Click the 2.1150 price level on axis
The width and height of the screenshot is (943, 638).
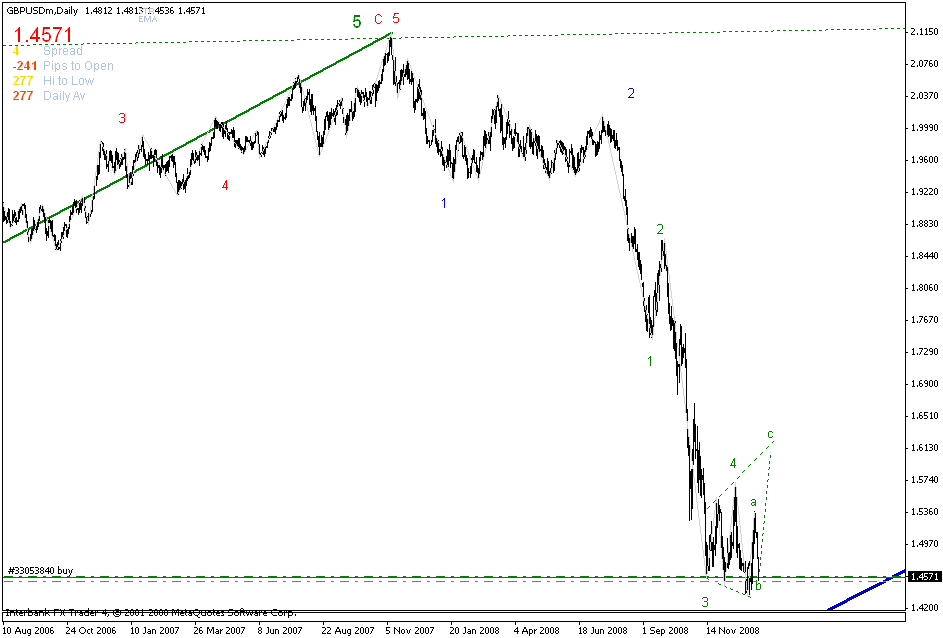(x=925, y=30)
